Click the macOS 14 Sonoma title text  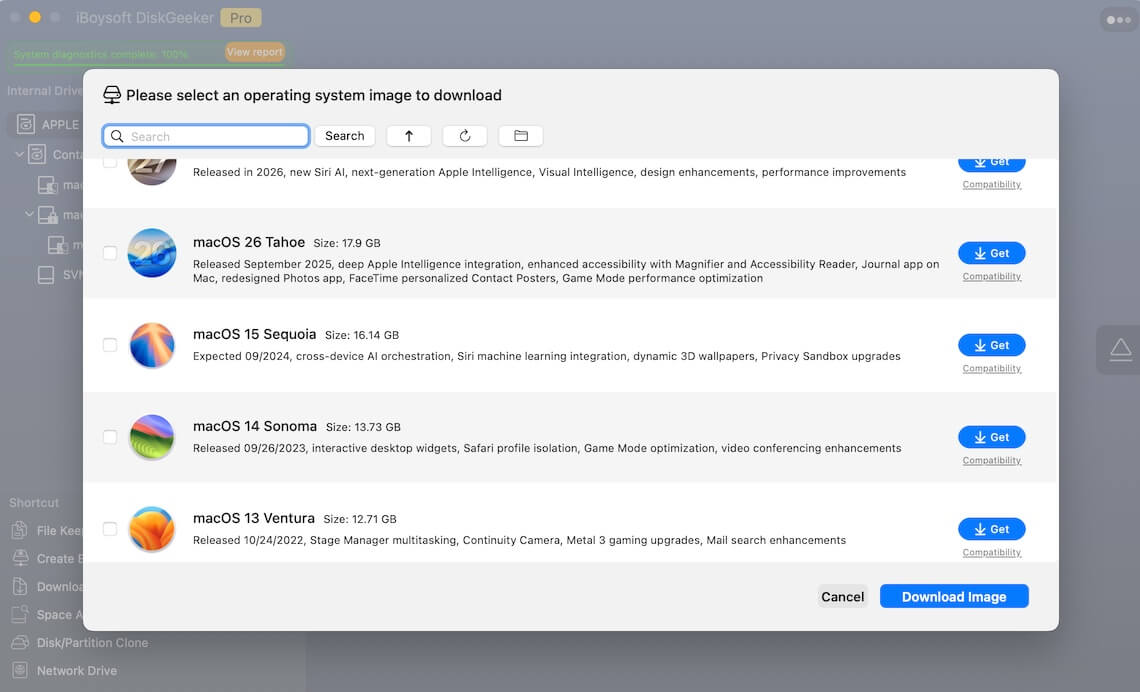coord(254,426)
